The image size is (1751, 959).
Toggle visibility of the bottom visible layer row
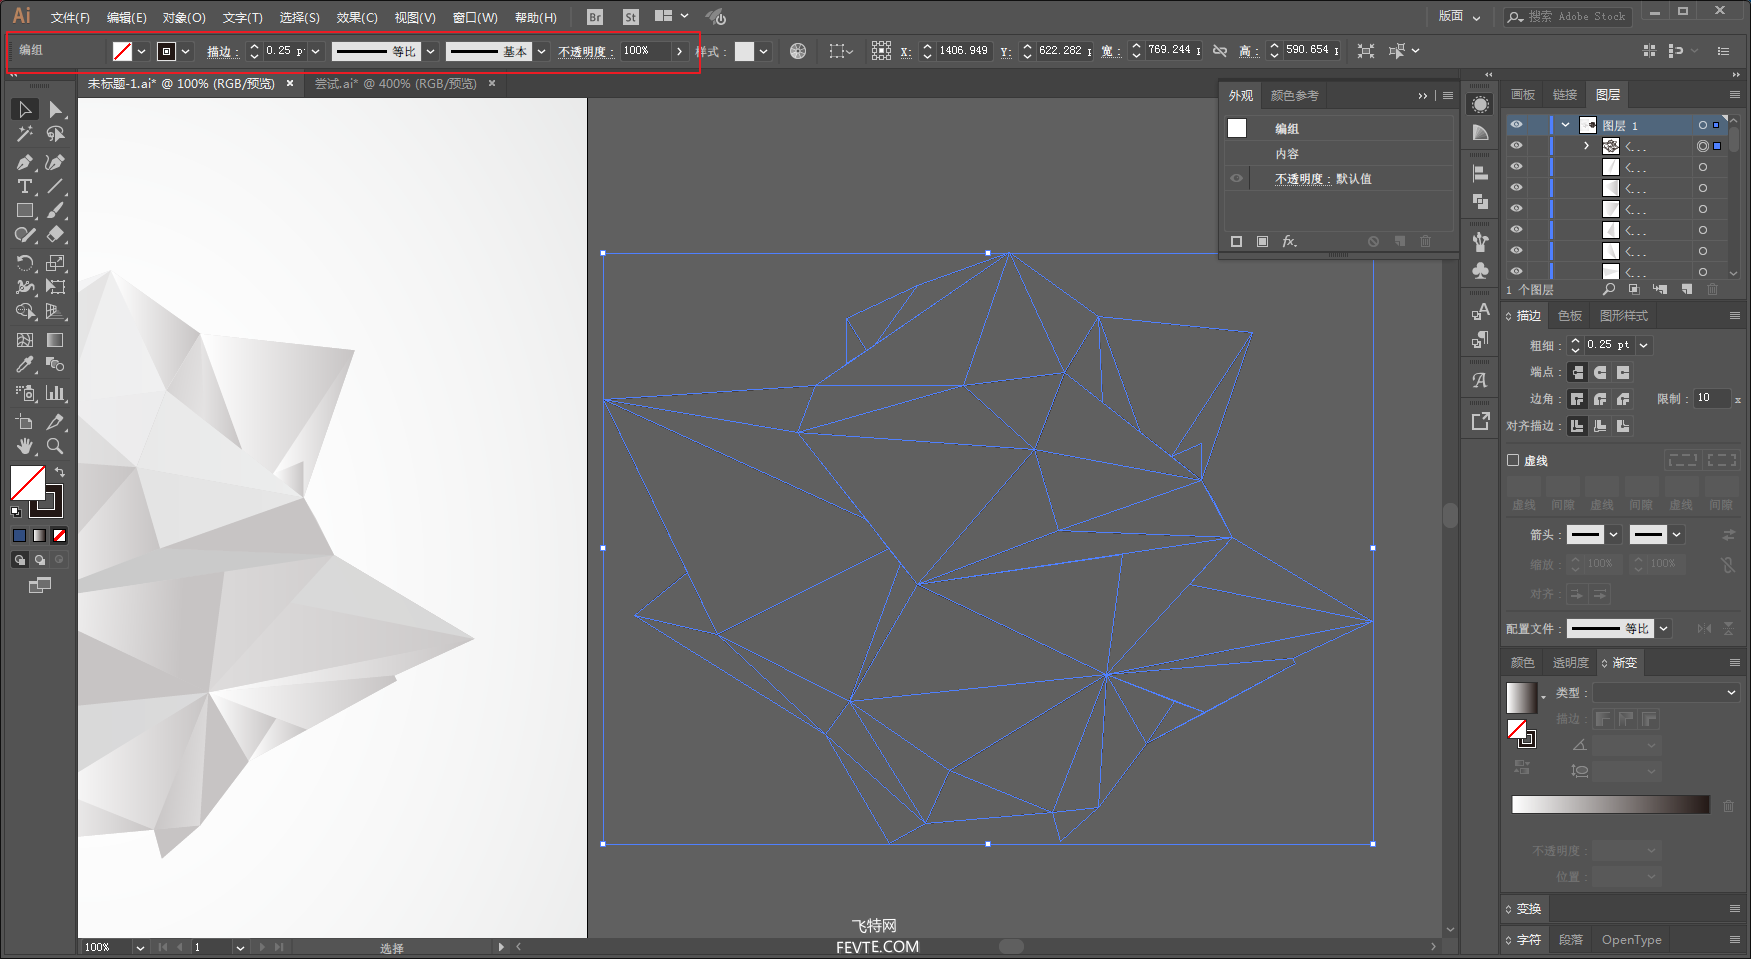(x=1517, y=271)
